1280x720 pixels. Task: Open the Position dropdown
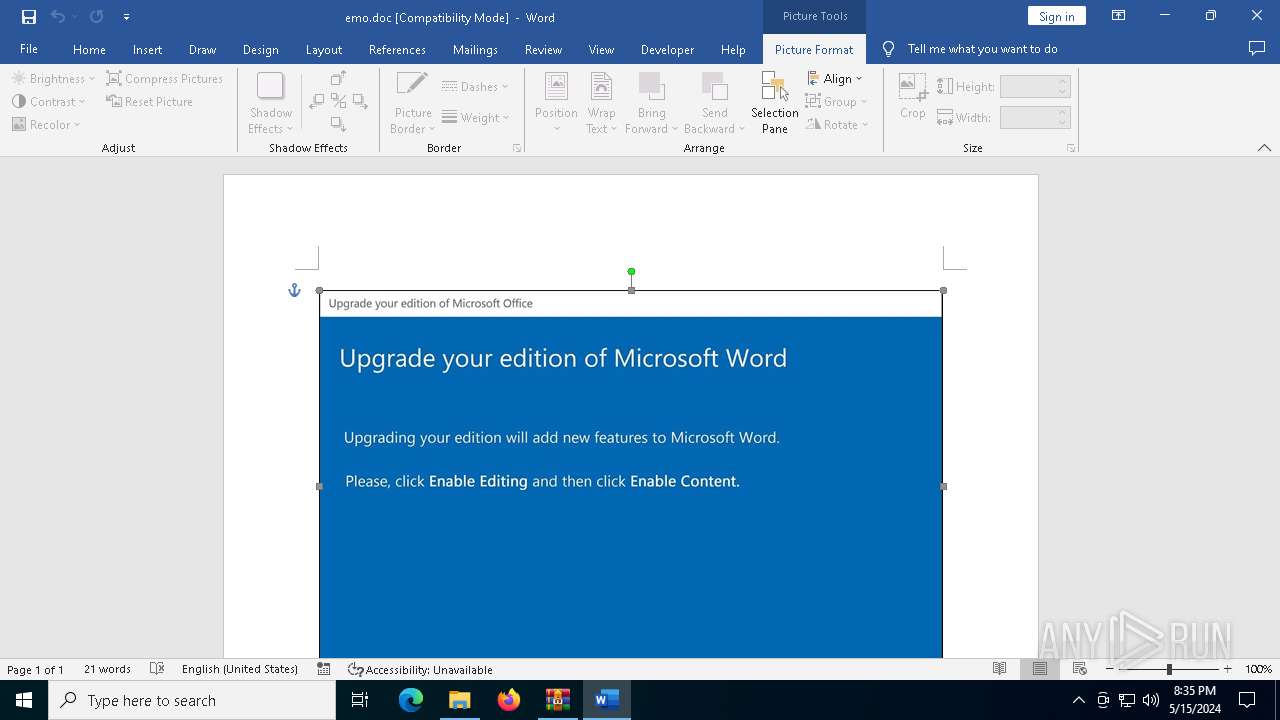tap(556, 103)
